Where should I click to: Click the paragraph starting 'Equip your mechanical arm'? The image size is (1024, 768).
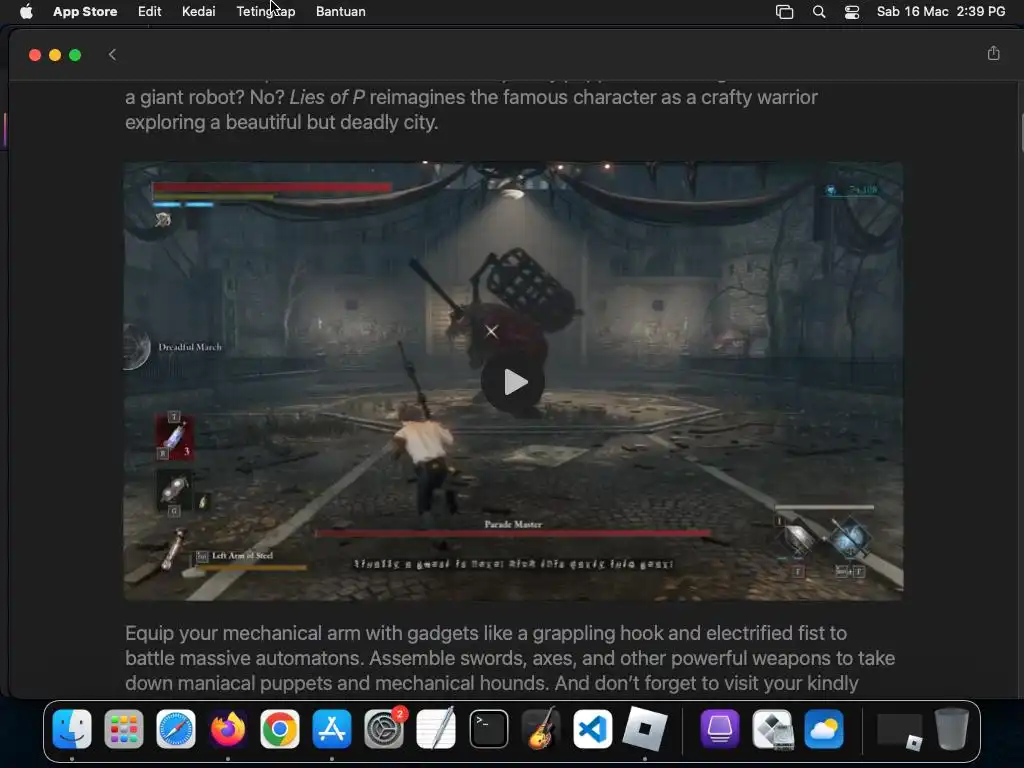coord(510,658)
